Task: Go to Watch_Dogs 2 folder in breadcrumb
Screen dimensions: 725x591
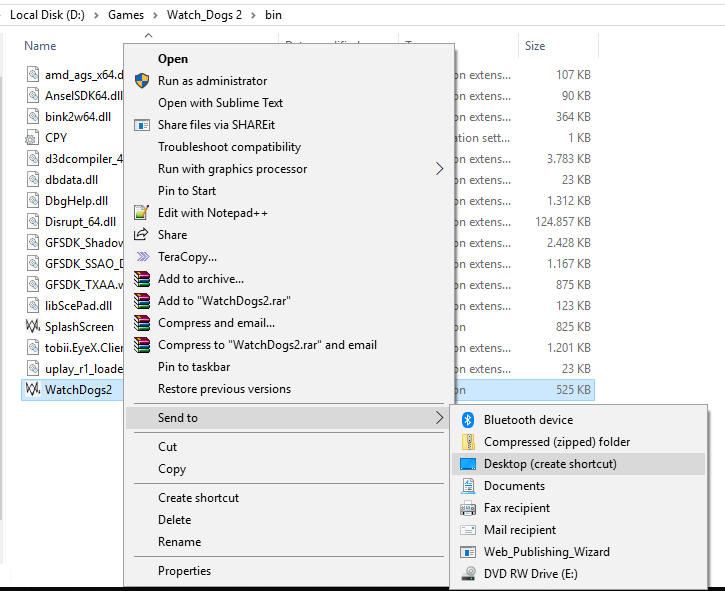Action: pos(204,15)
